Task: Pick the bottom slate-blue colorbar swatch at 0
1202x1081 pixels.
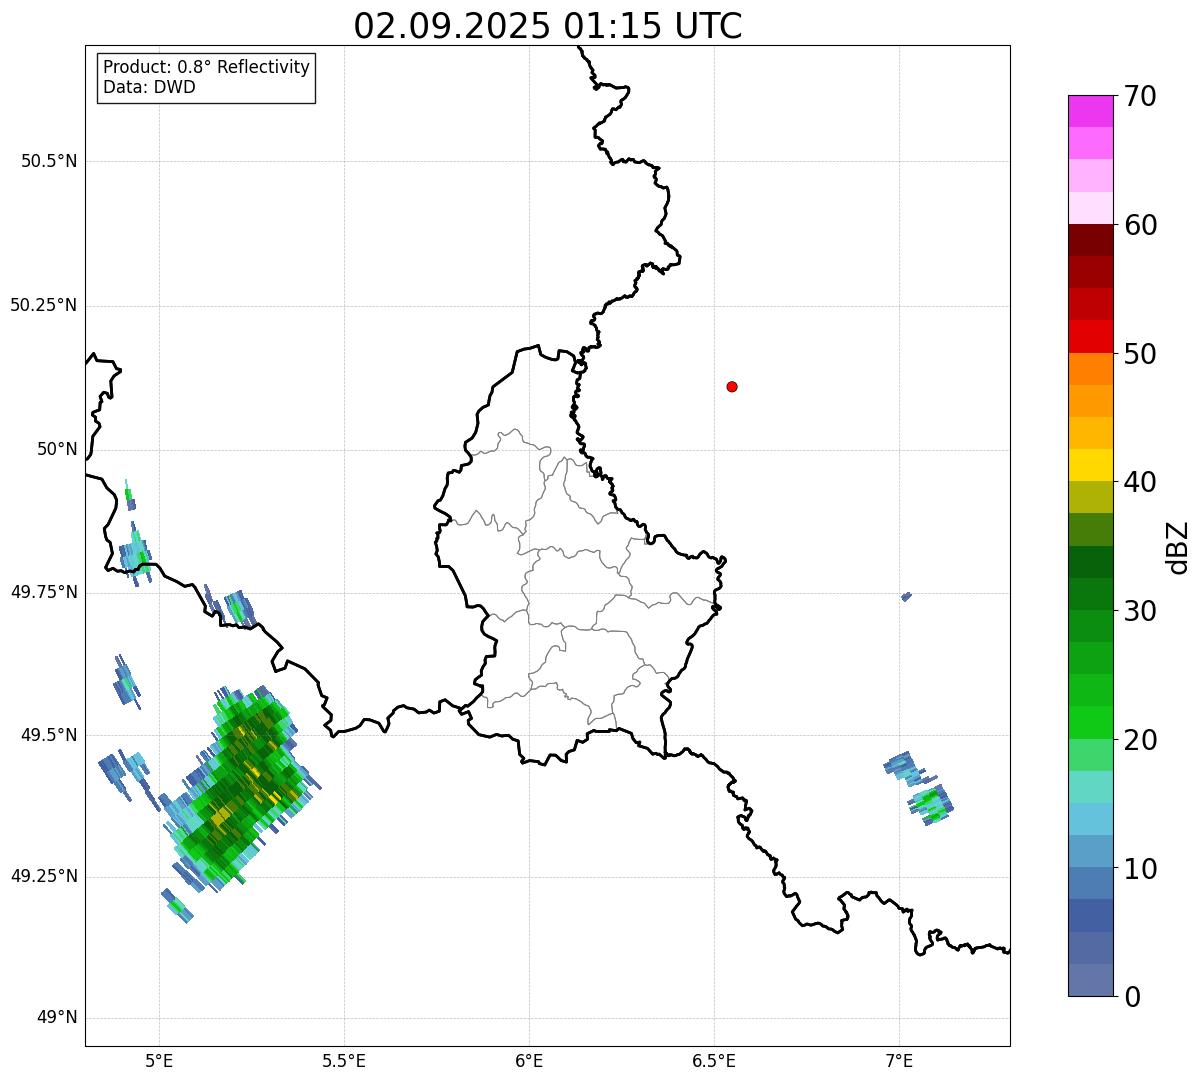Action: [x=1090, y=980]
